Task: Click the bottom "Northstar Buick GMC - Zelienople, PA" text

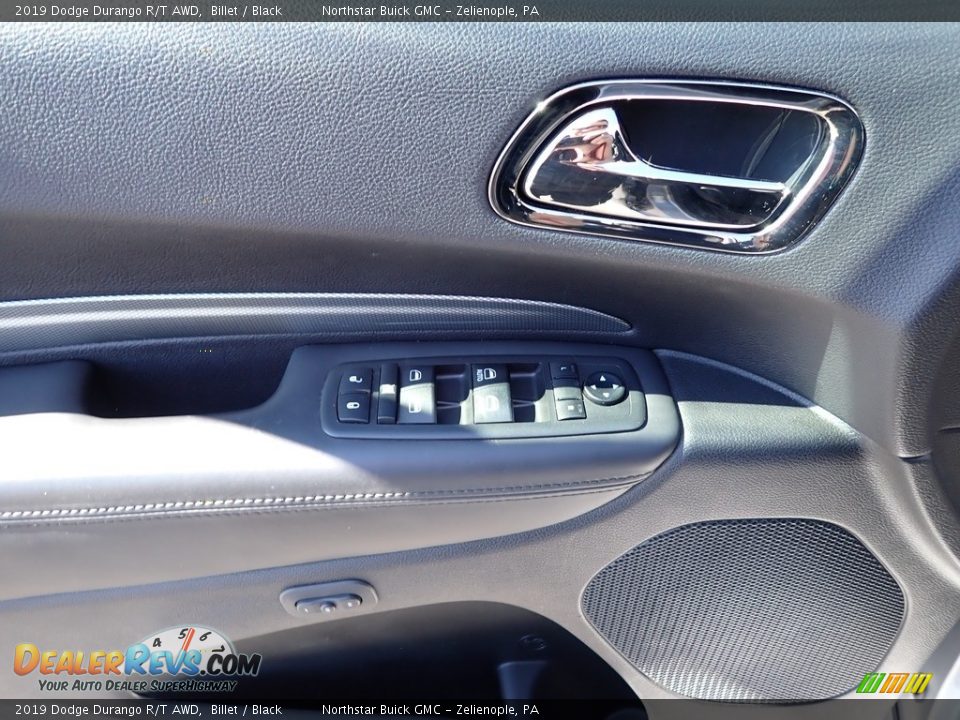Action: (x=430, y=710)
